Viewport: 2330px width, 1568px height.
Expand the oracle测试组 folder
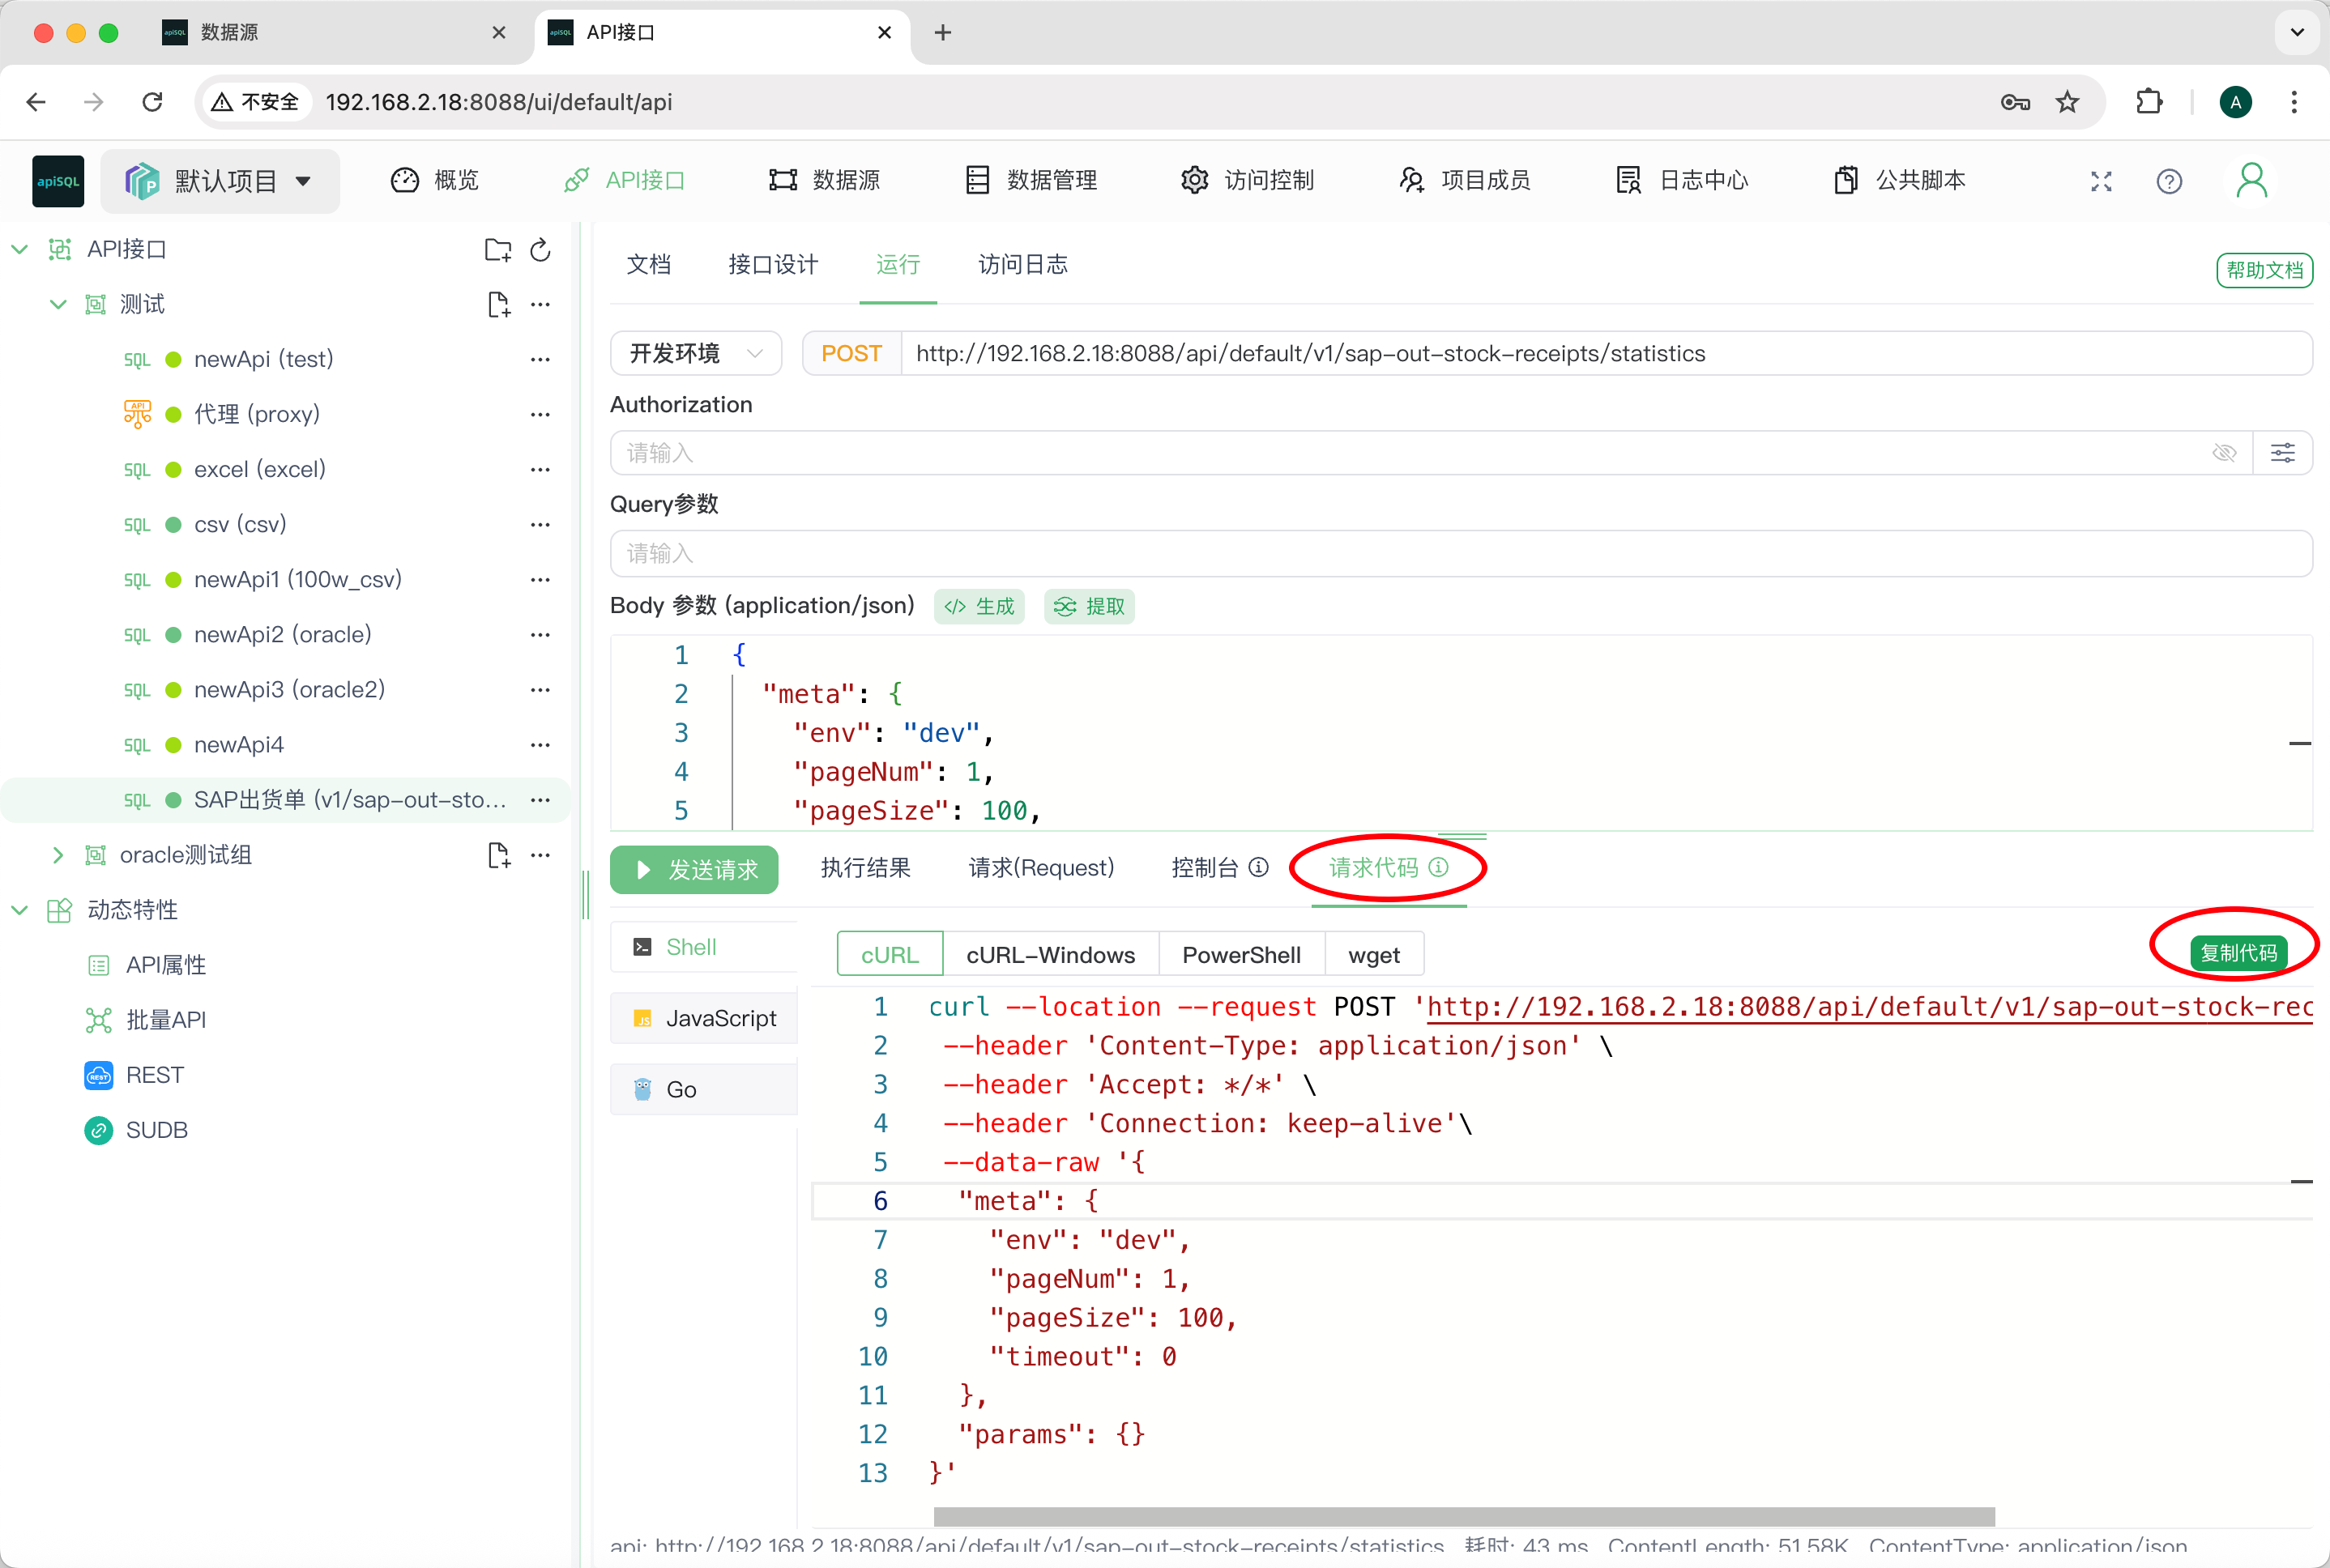coord(58,855)
